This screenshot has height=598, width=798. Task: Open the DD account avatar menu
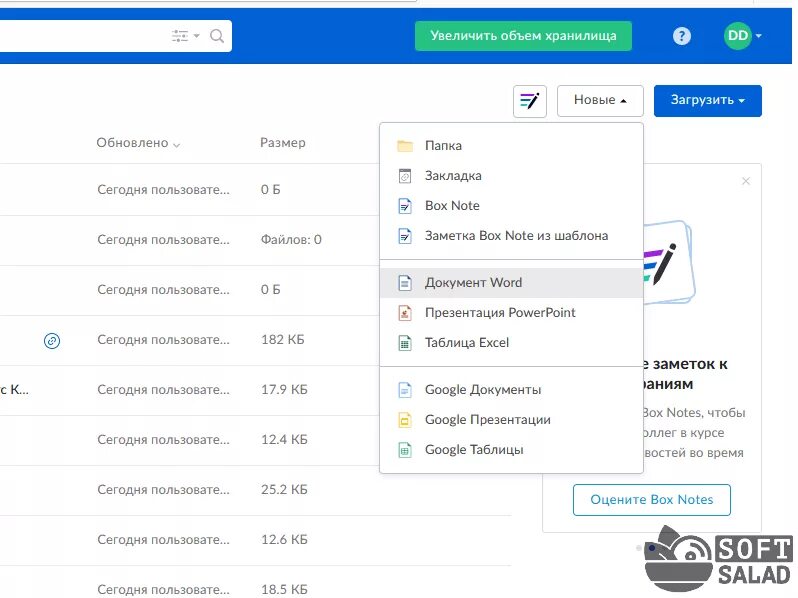743,36
